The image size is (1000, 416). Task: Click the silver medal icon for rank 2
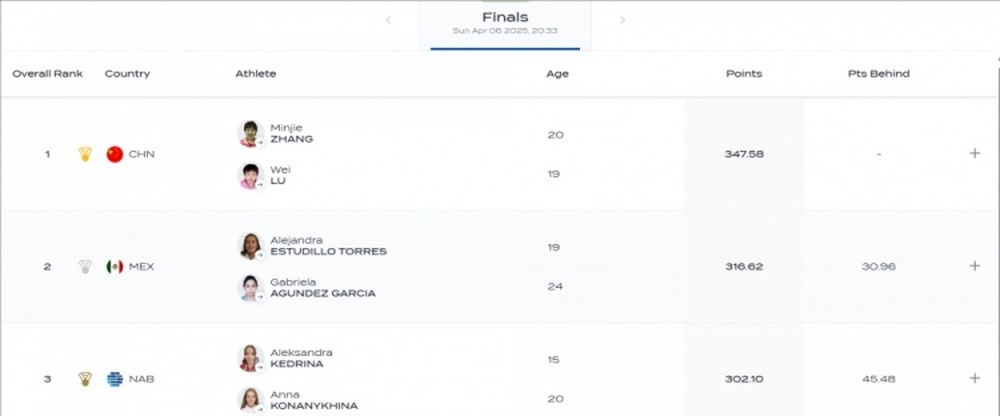(85, 266)
